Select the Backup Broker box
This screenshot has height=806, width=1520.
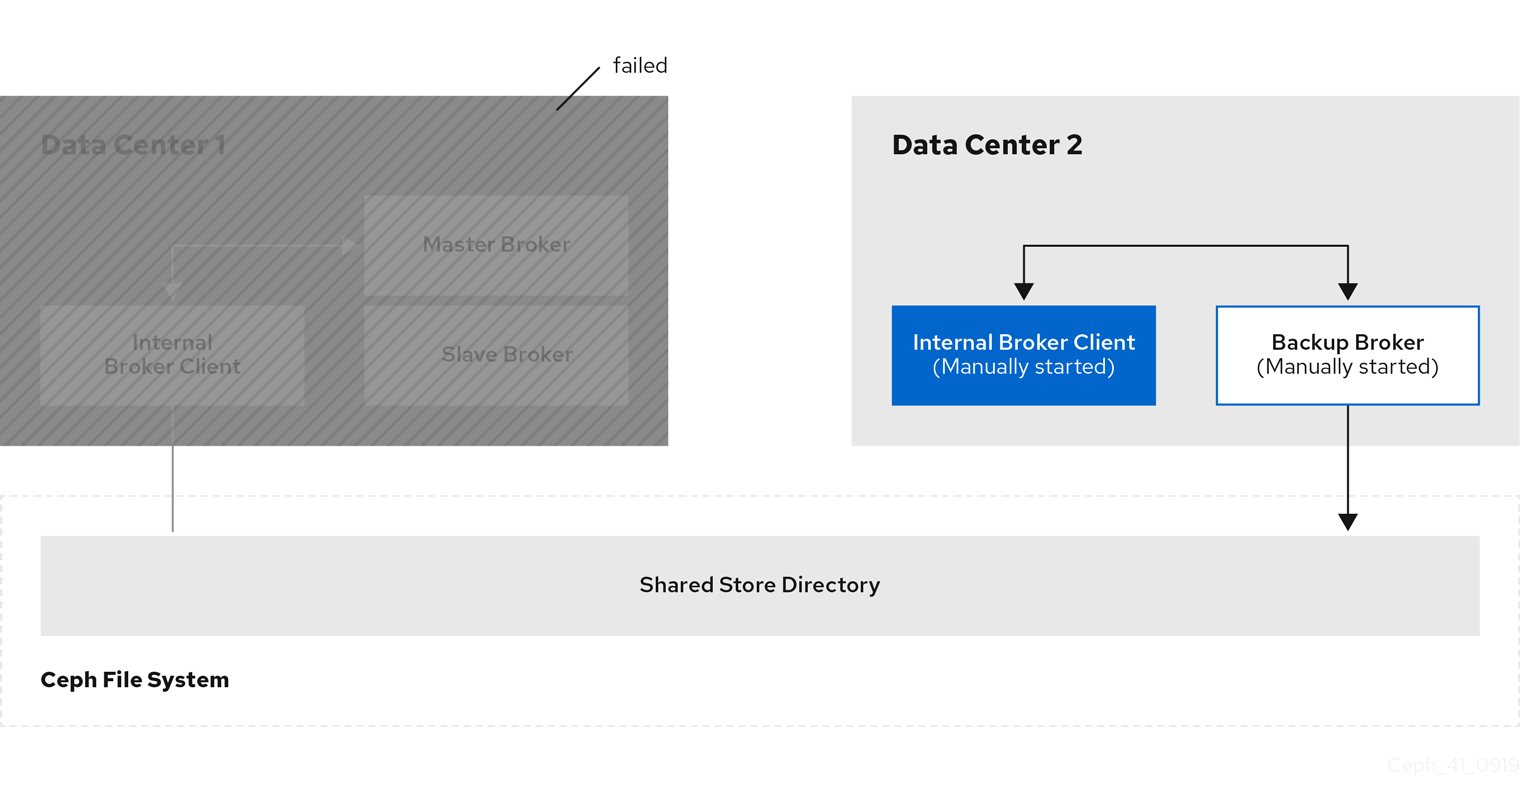click(x=1347, y=355)
